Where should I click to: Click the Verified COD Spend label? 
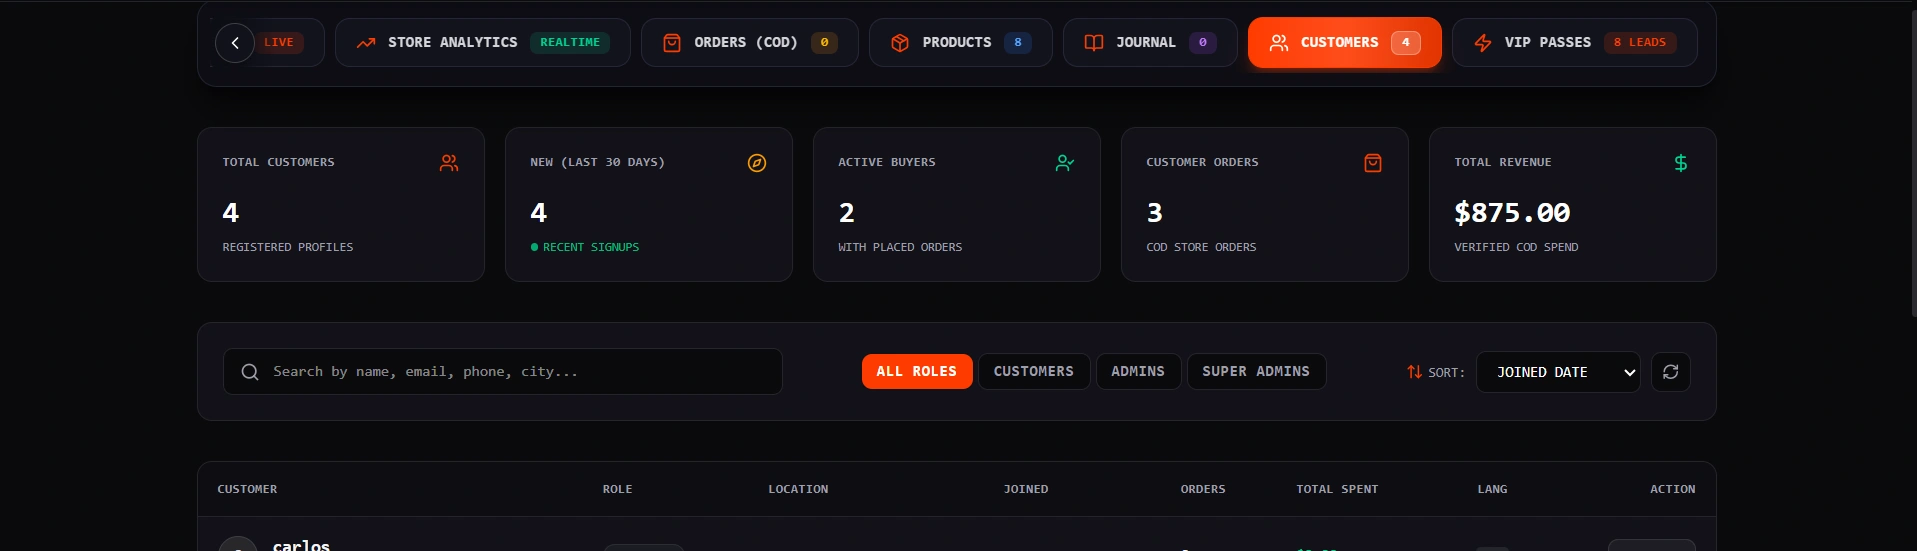1516,247
